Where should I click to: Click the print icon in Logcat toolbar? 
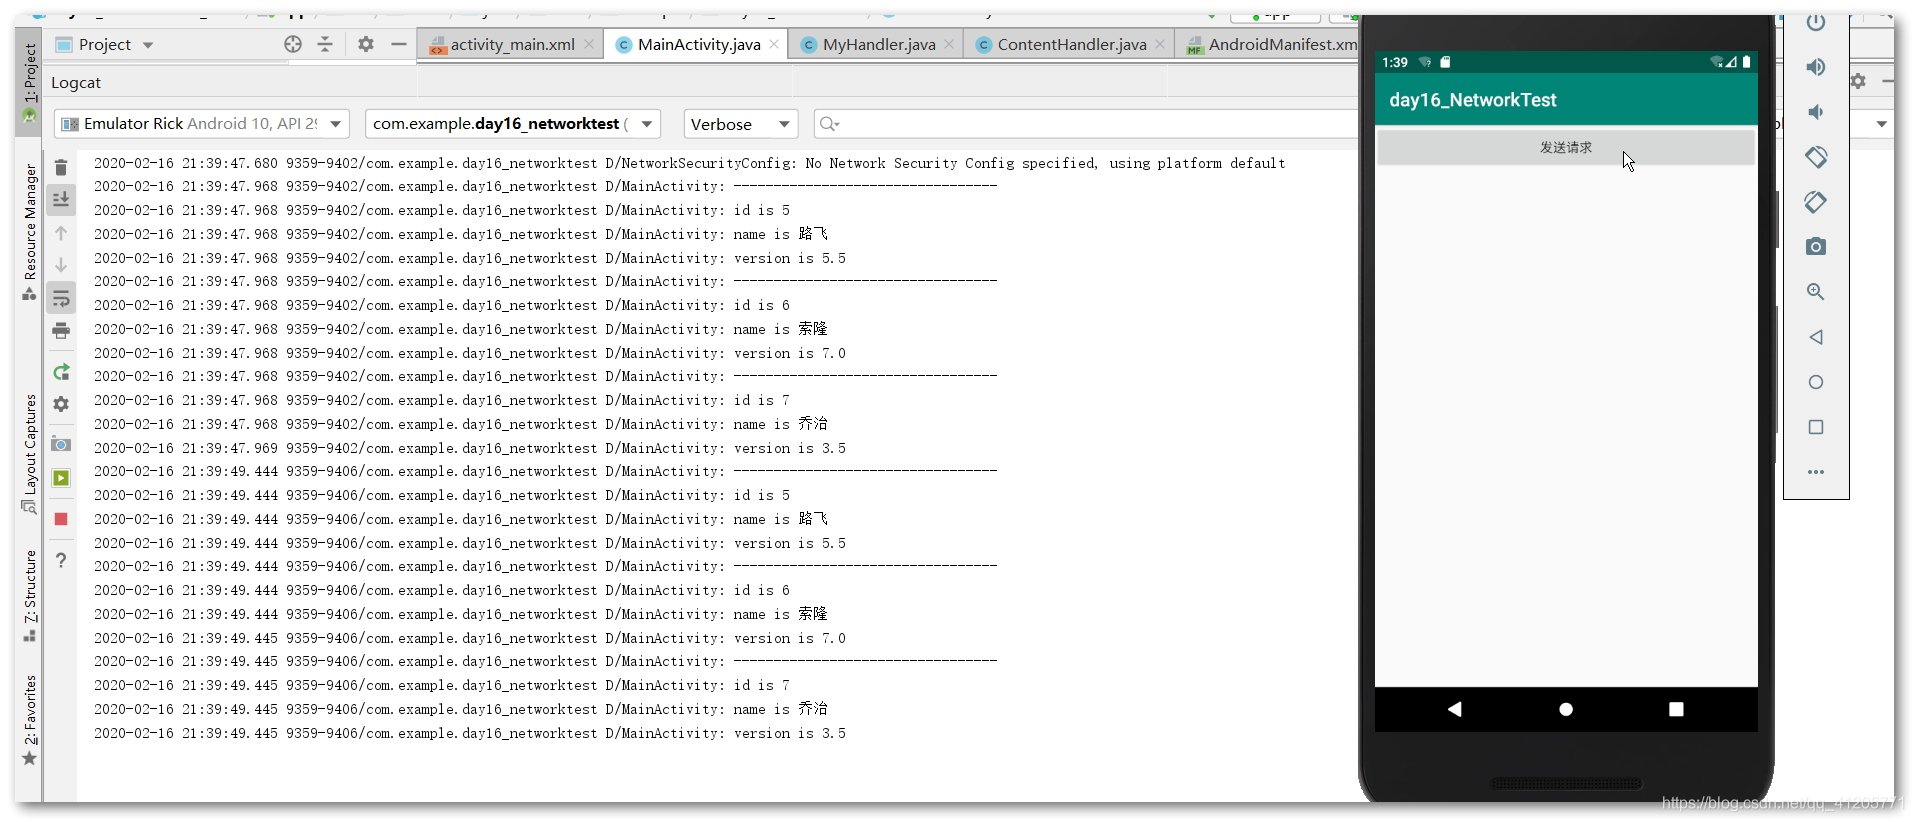click(61, 330)
